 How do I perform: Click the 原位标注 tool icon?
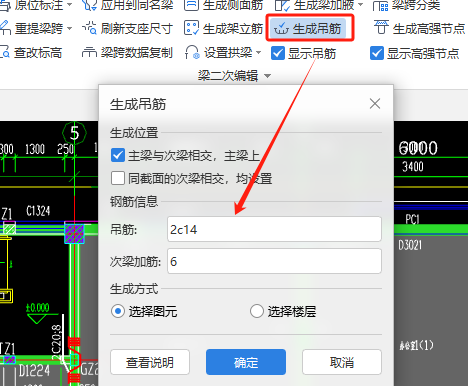pos(5,5)
